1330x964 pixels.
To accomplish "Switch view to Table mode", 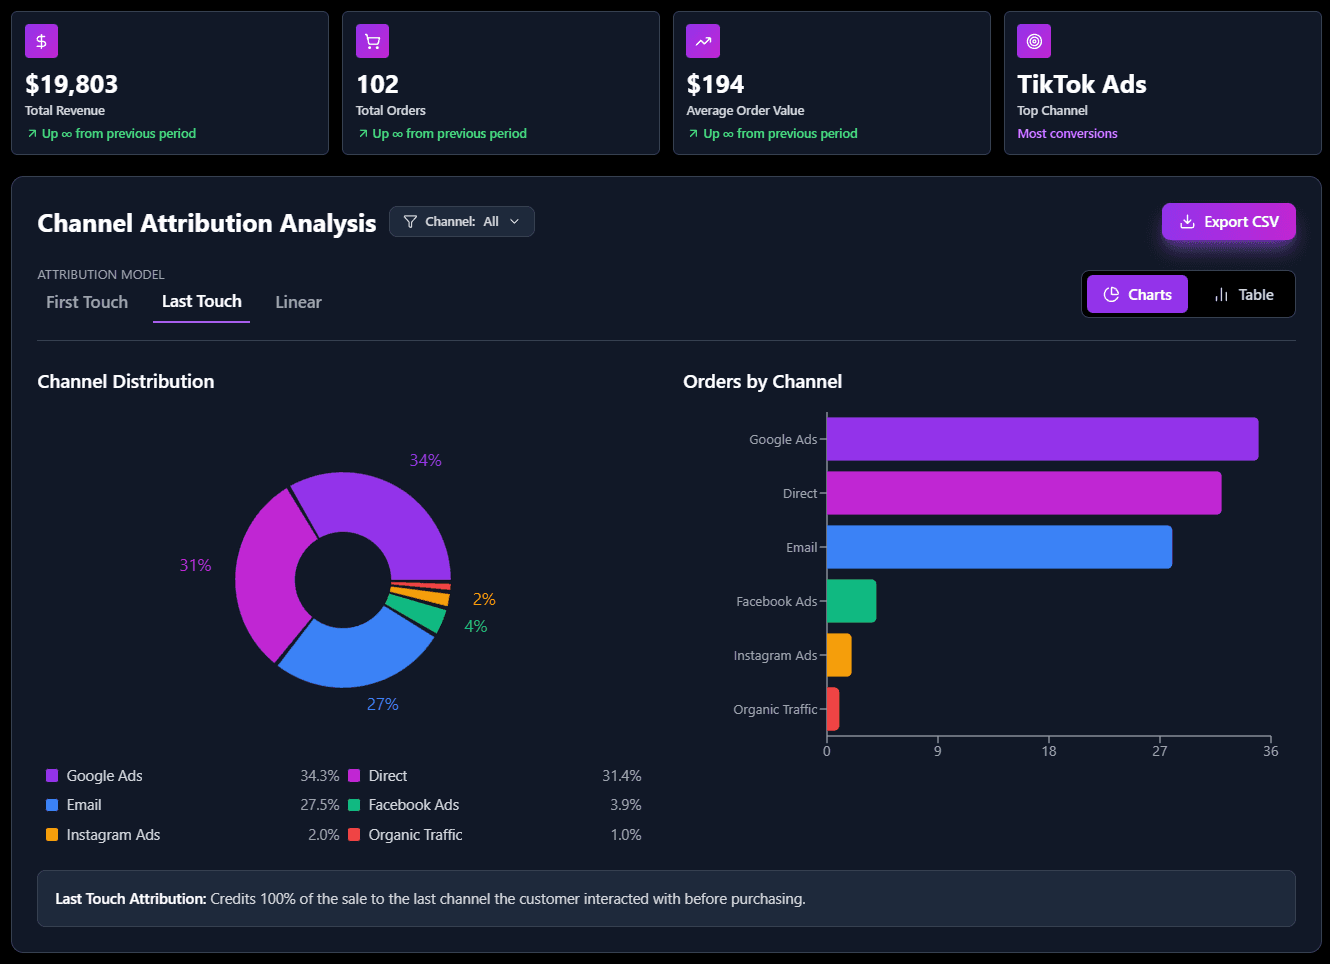I will coord(1243,294).
